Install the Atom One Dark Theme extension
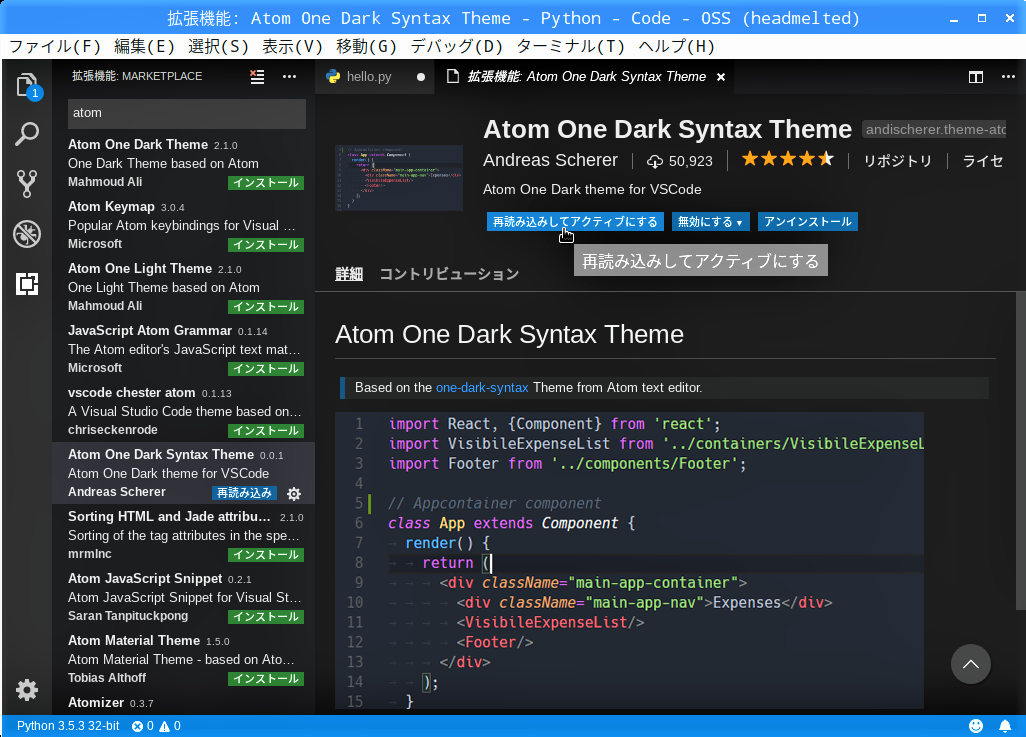The width and height of the screenshot is (1026, 737). (266, 183)
